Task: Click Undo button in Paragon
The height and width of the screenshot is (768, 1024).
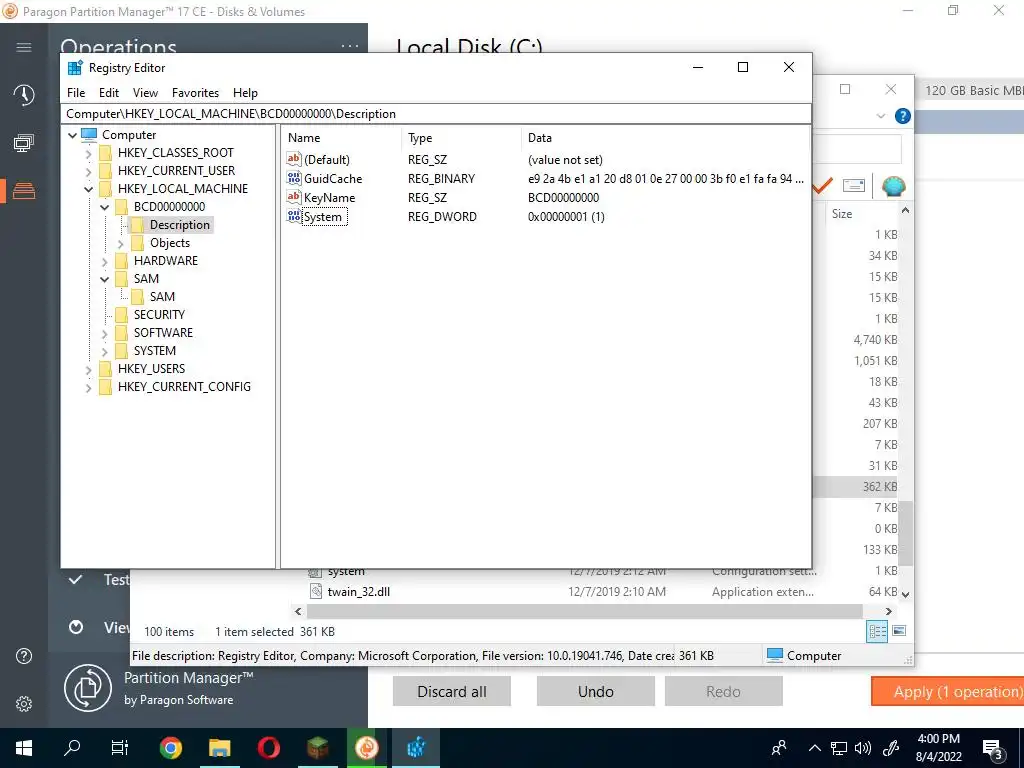Action: (x=596, y=692)
